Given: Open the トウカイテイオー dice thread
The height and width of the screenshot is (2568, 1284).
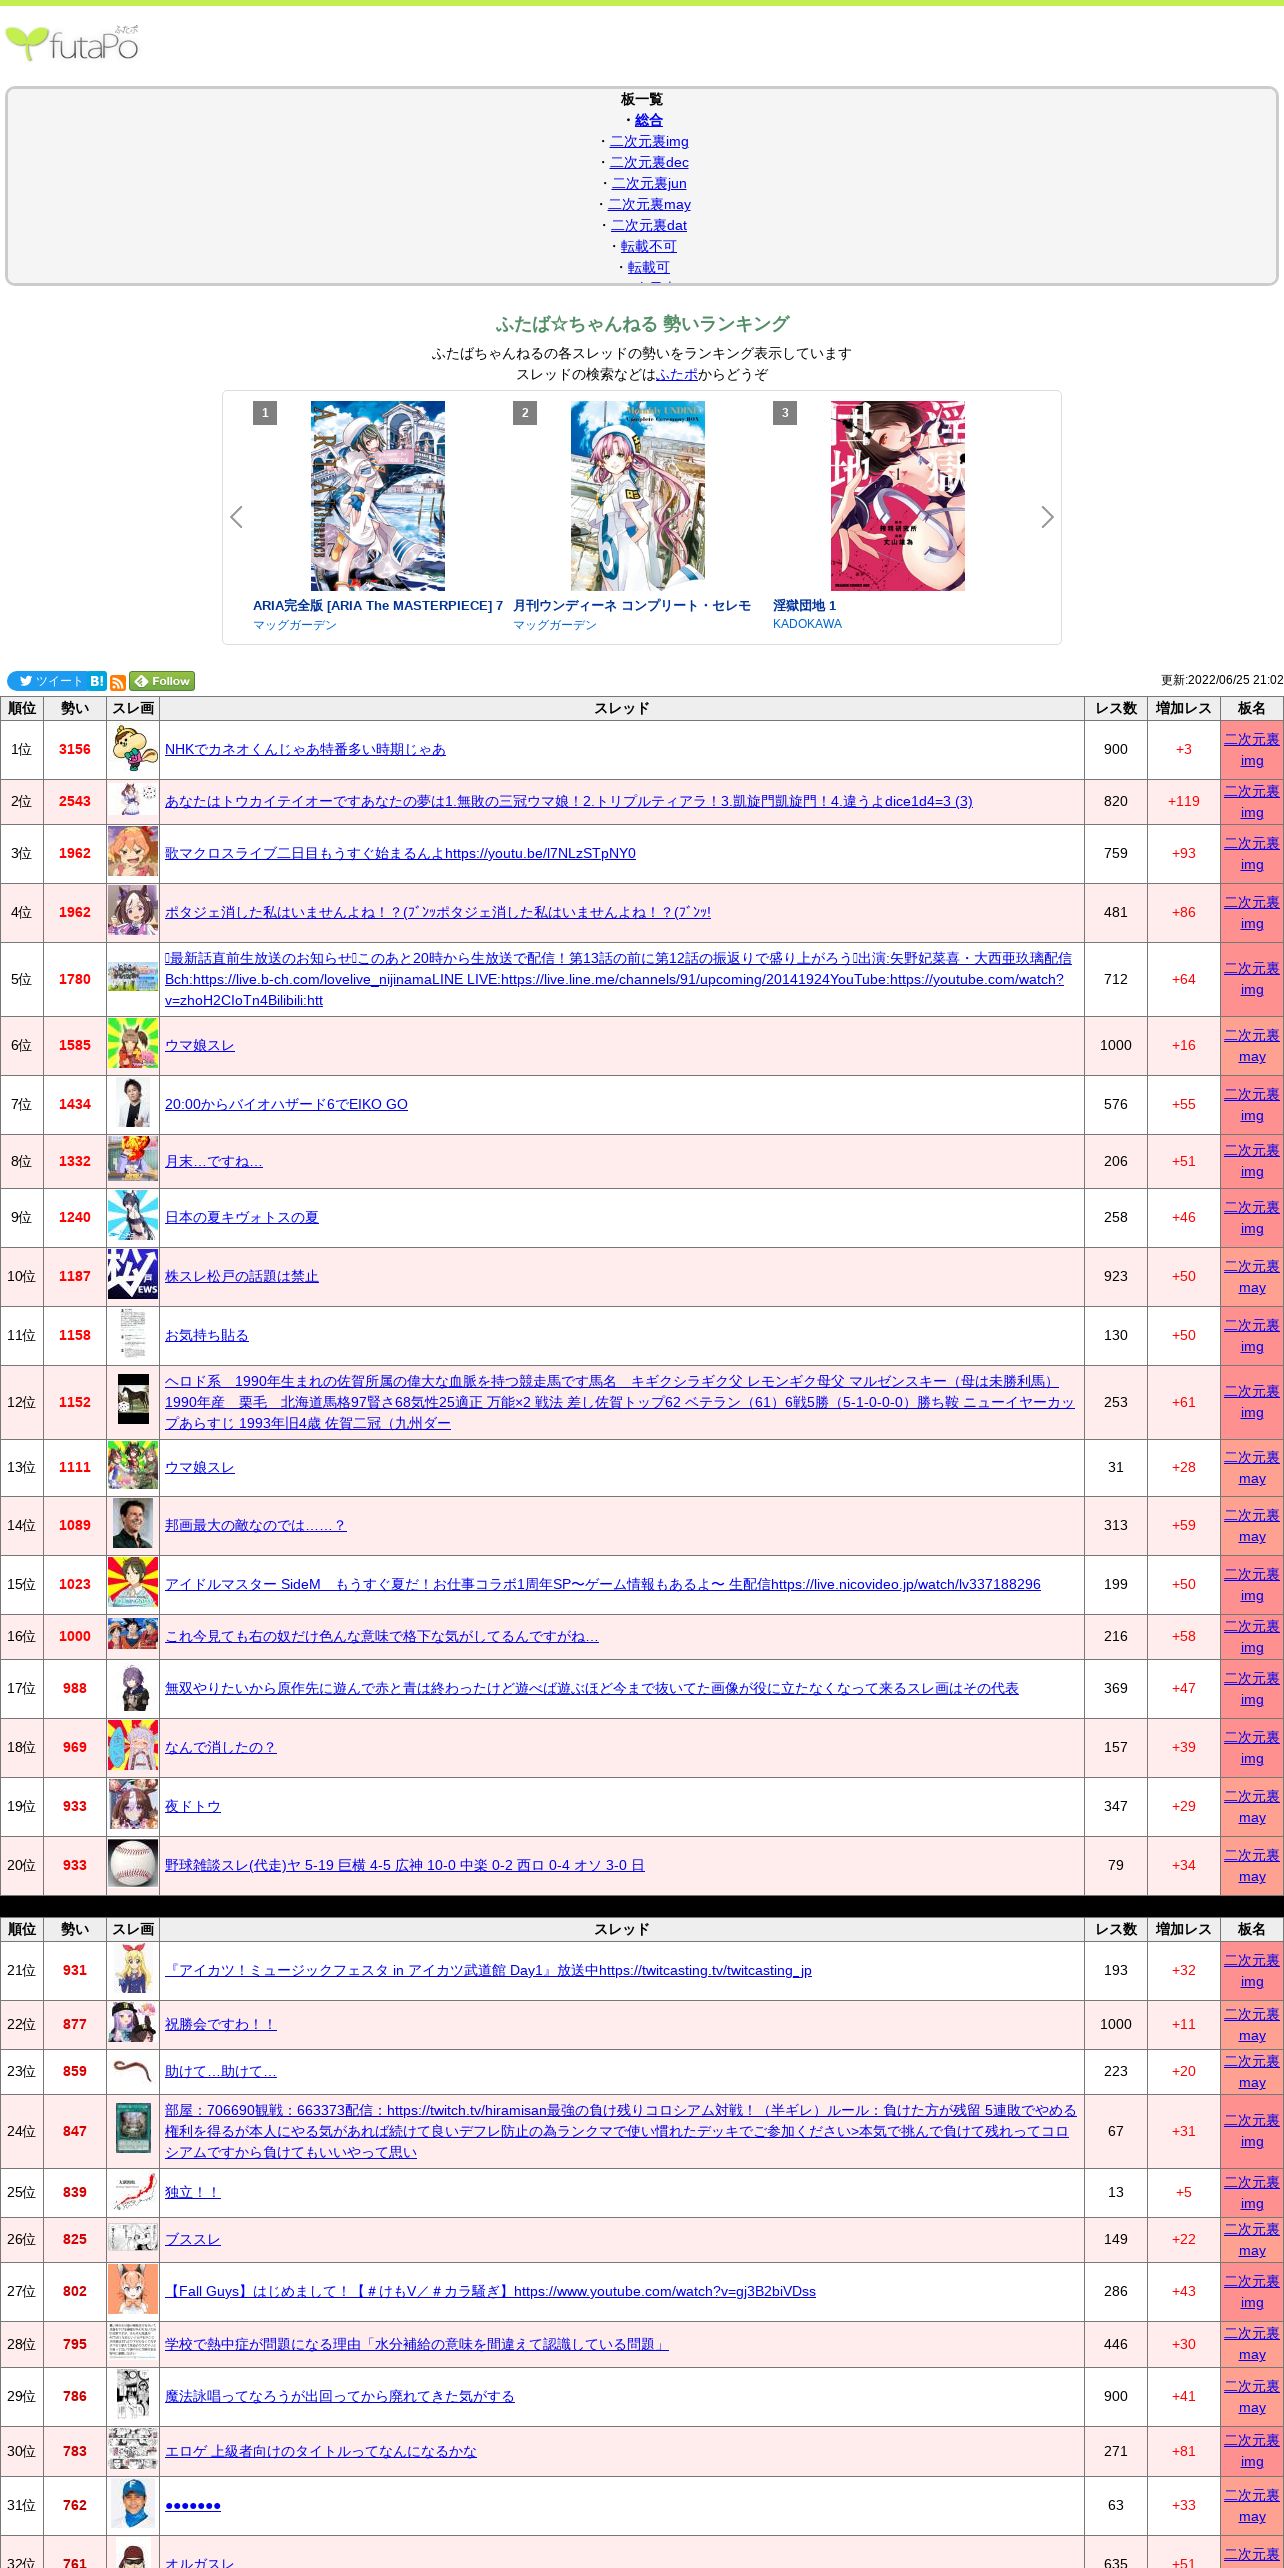Looking at the screenshot, I should [568, 801].
